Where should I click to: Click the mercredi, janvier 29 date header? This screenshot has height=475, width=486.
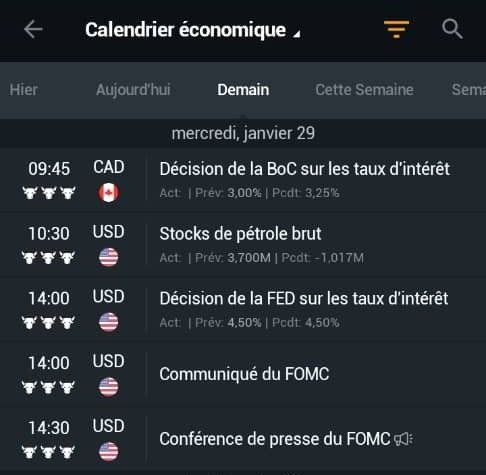(x=243, y=133)
